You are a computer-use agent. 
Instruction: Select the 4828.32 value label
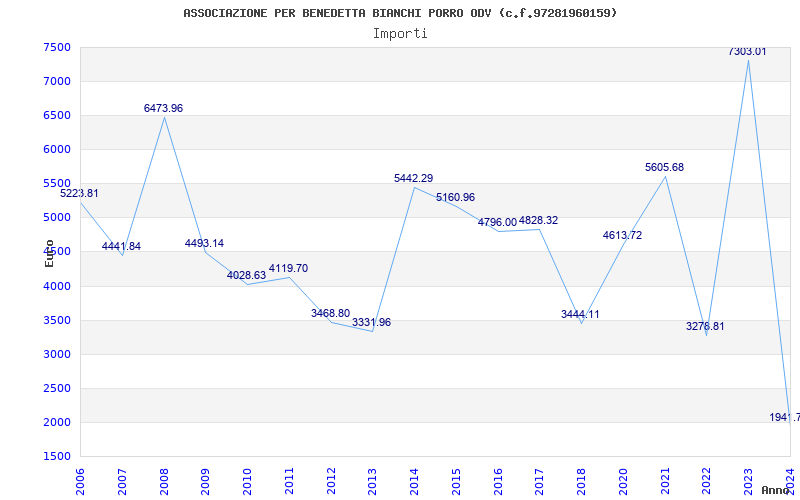(538, 220)
